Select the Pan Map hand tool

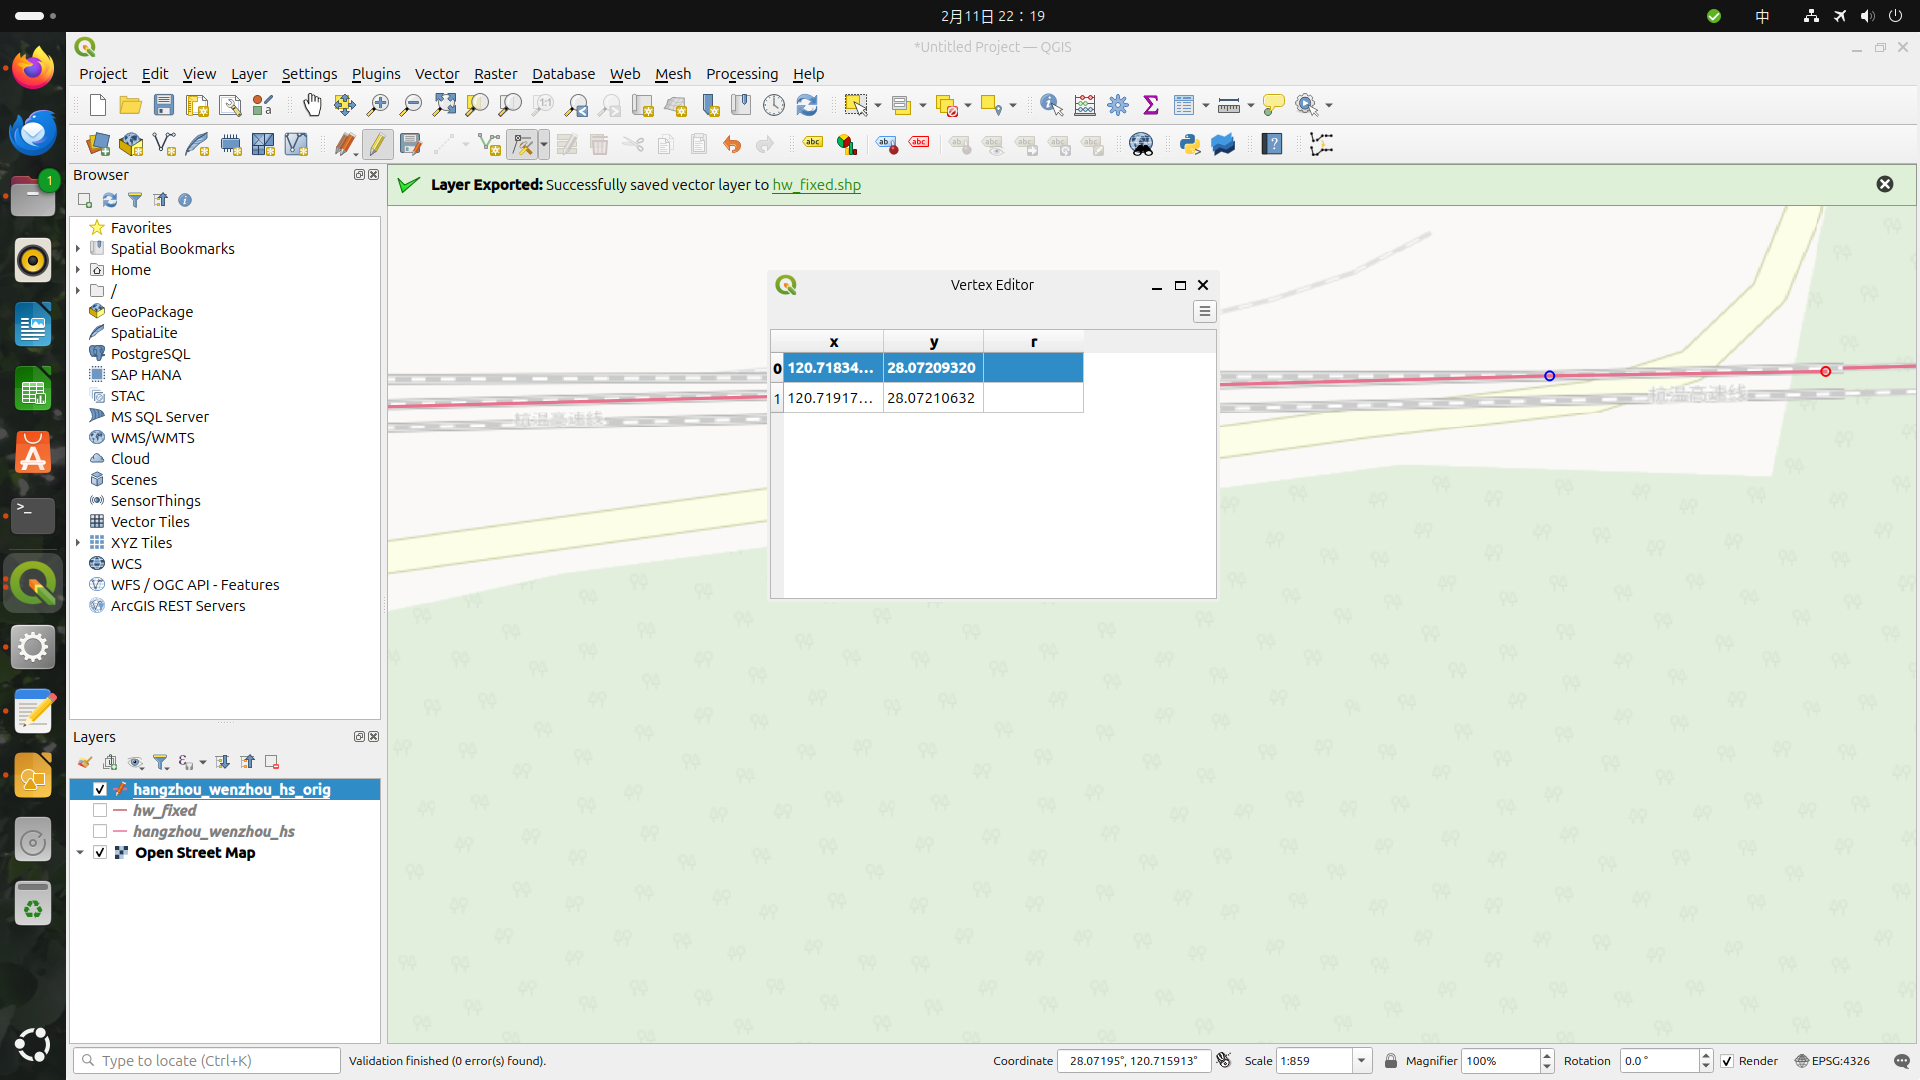pyautogui.click(x=312, y=105)
